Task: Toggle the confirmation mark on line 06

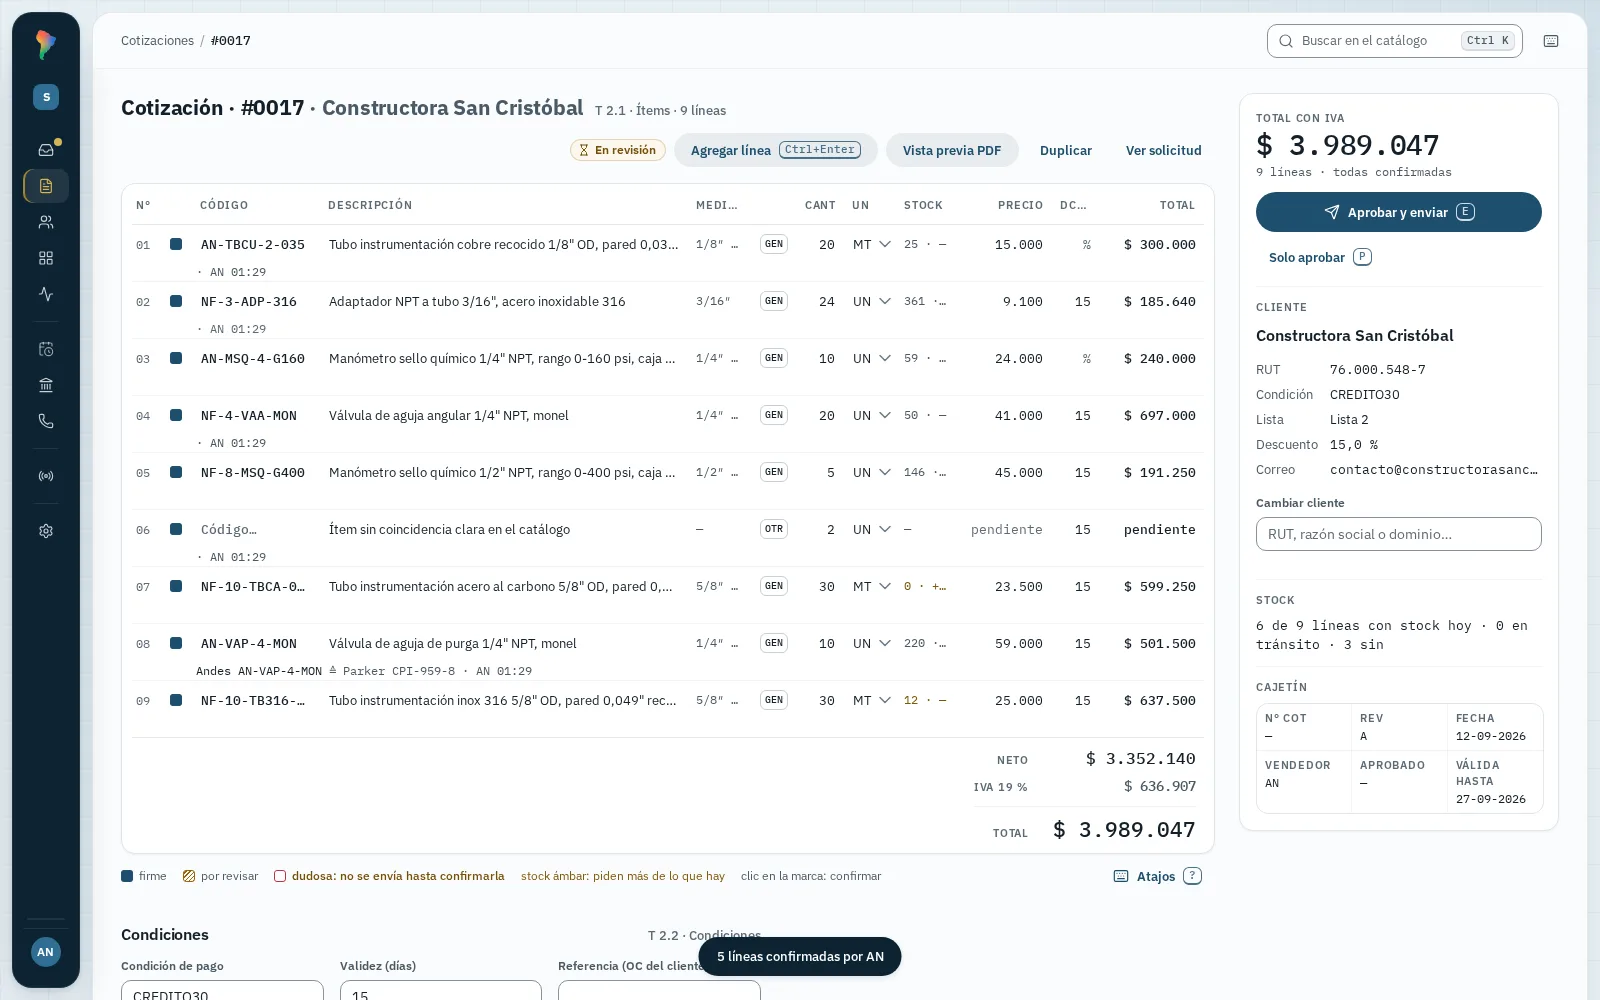Action: point(176,529)
